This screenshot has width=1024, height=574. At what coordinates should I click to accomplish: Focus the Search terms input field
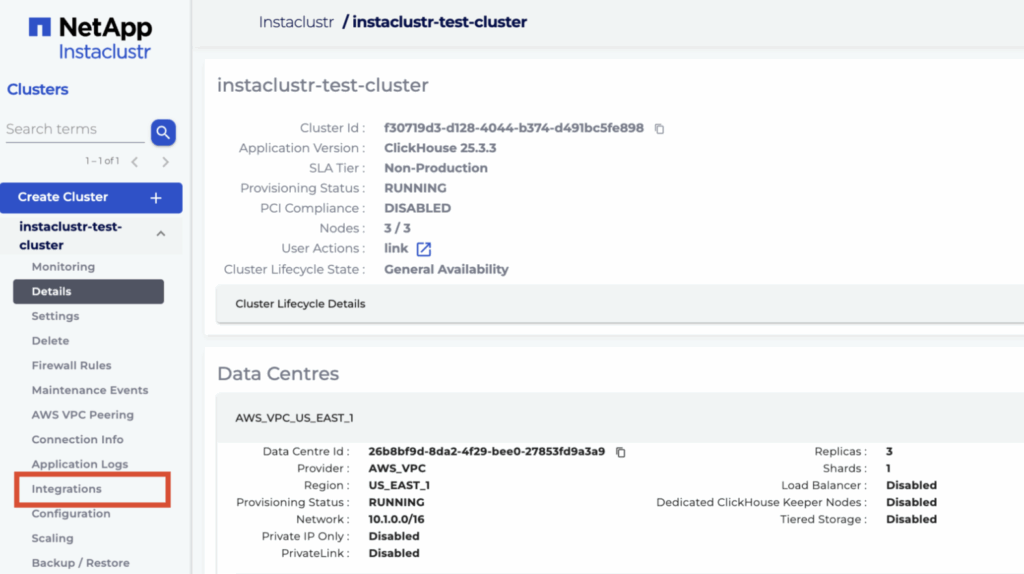pos(74,130)
